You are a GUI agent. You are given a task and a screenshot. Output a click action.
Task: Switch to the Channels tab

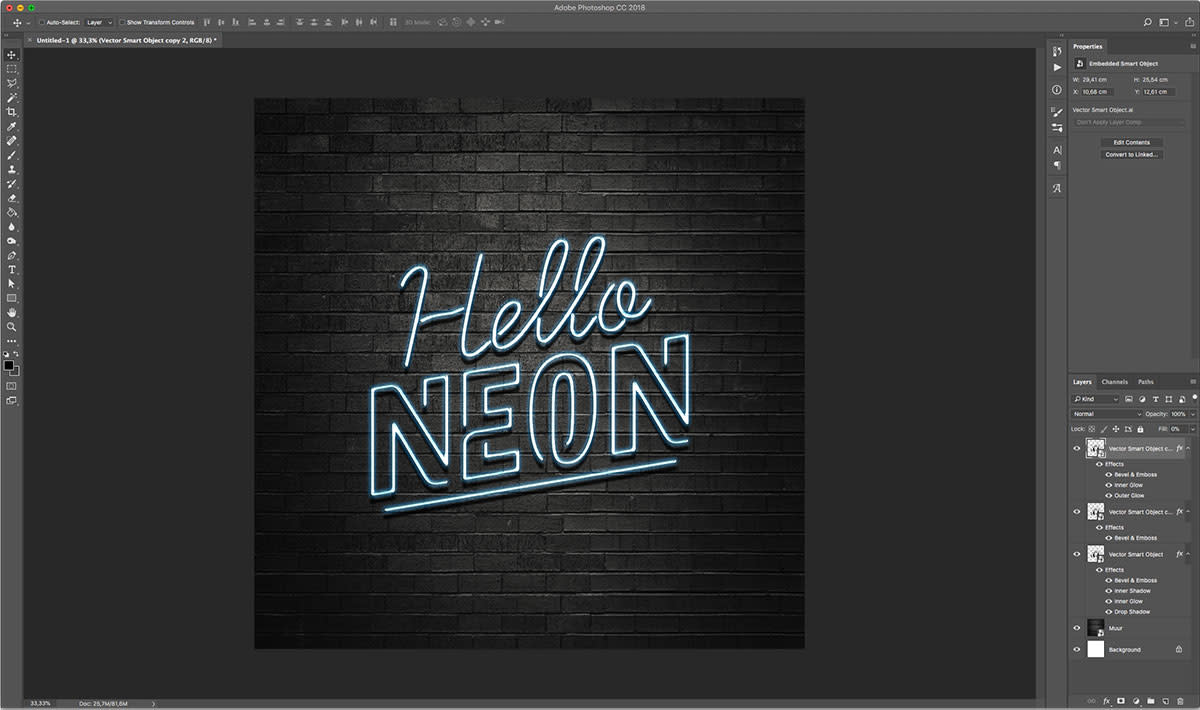coord(1114,382)
